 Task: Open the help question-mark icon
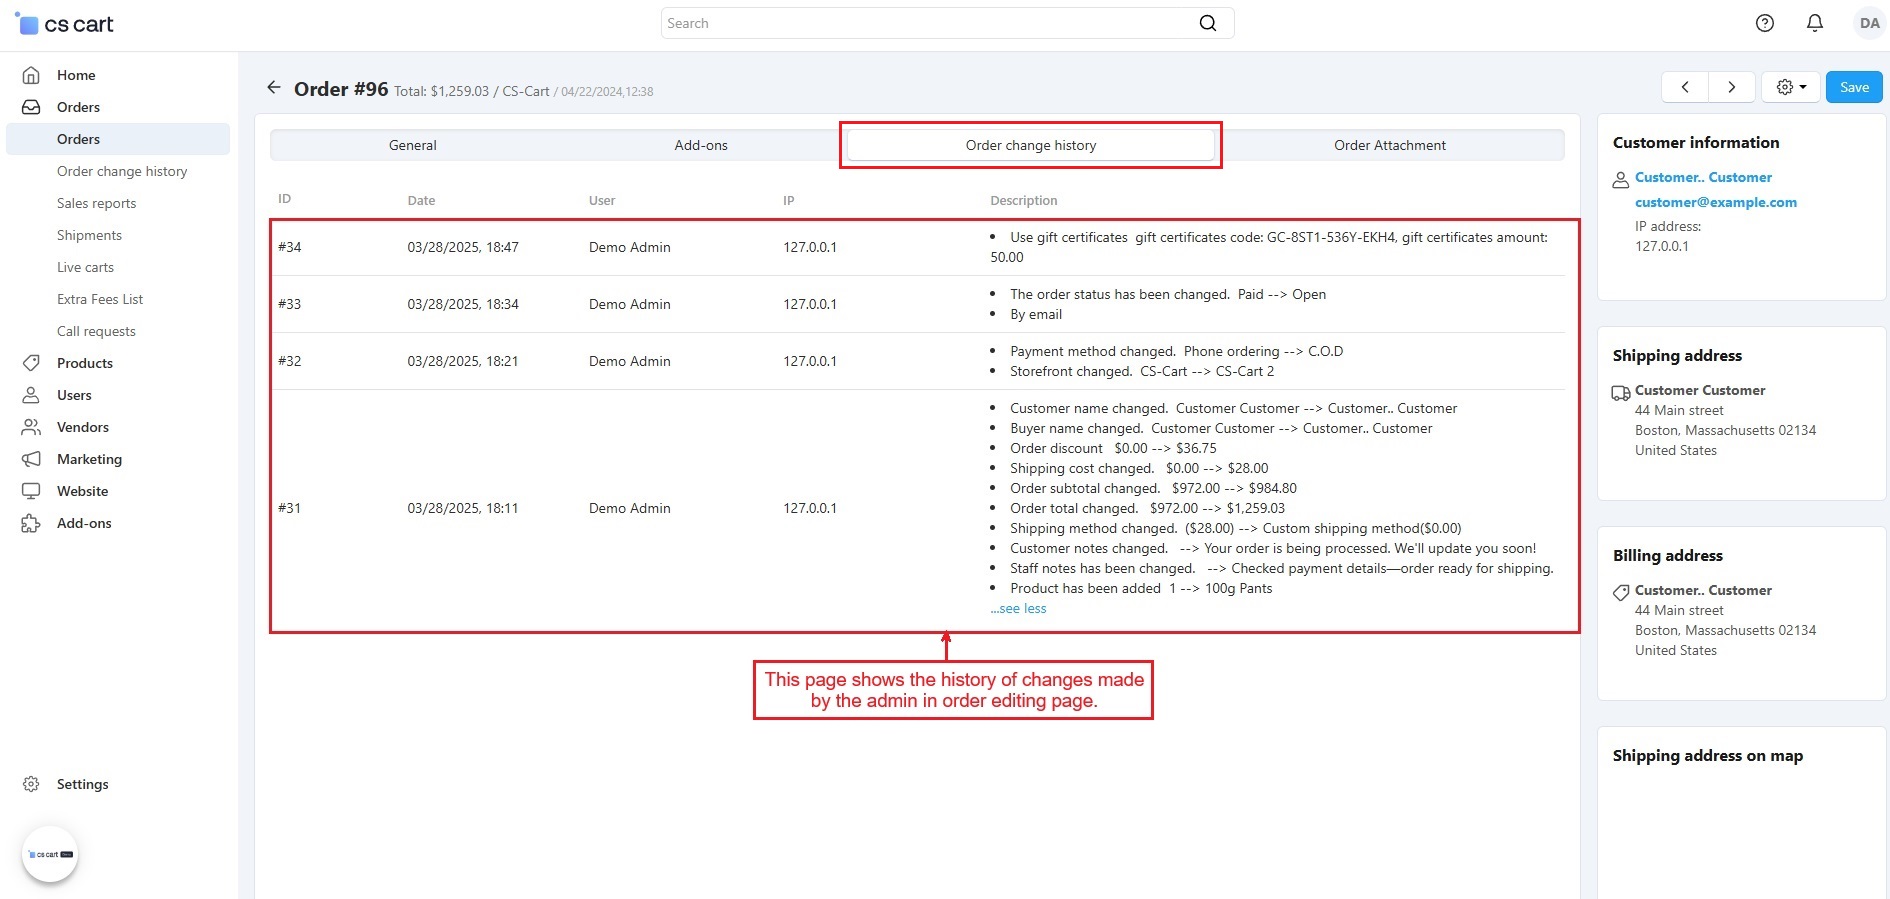[1765, 23]
